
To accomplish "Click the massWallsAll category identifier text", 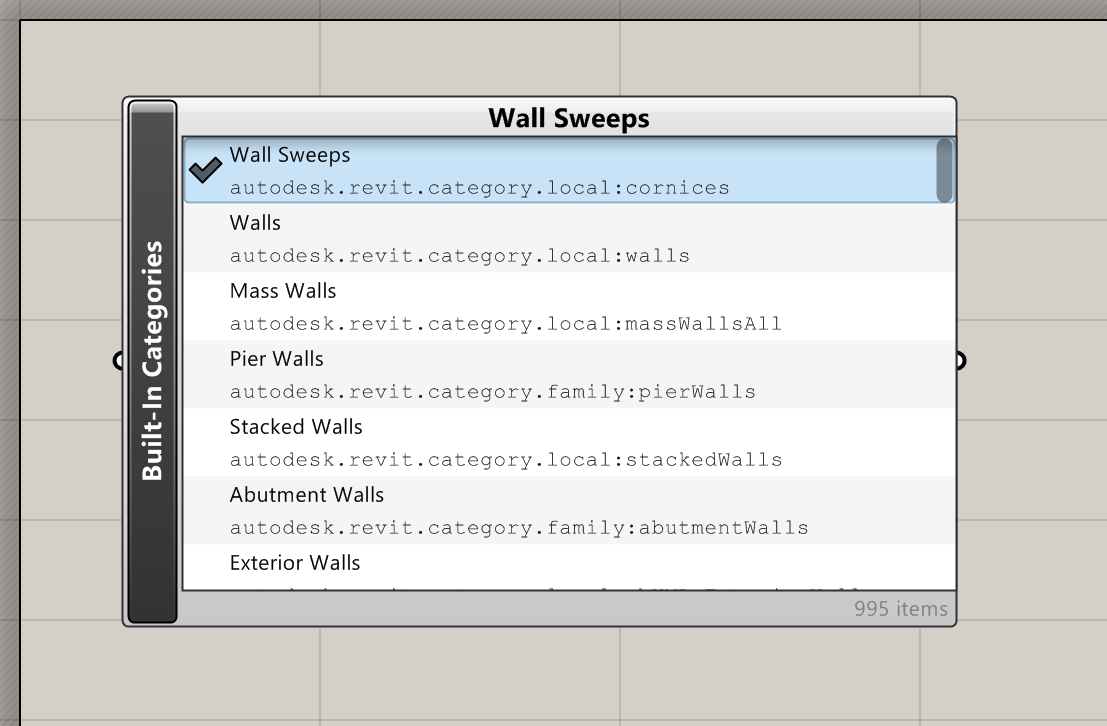I will coord(506,324).
